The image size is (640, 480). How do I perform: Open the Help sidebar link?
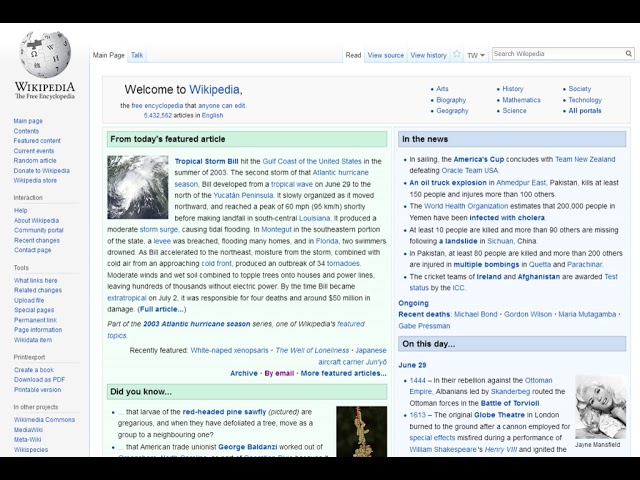20,211
